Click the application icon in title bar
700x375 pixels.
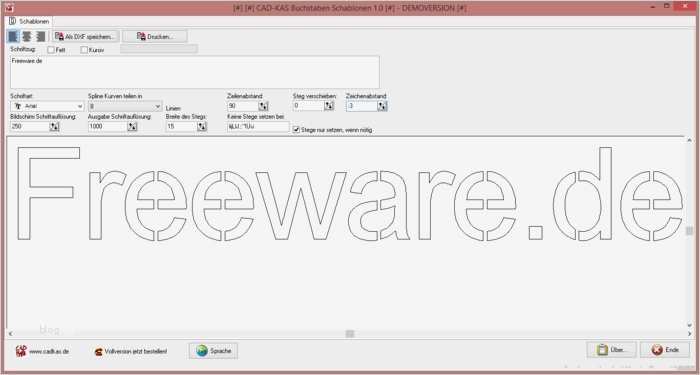point(9,8)
